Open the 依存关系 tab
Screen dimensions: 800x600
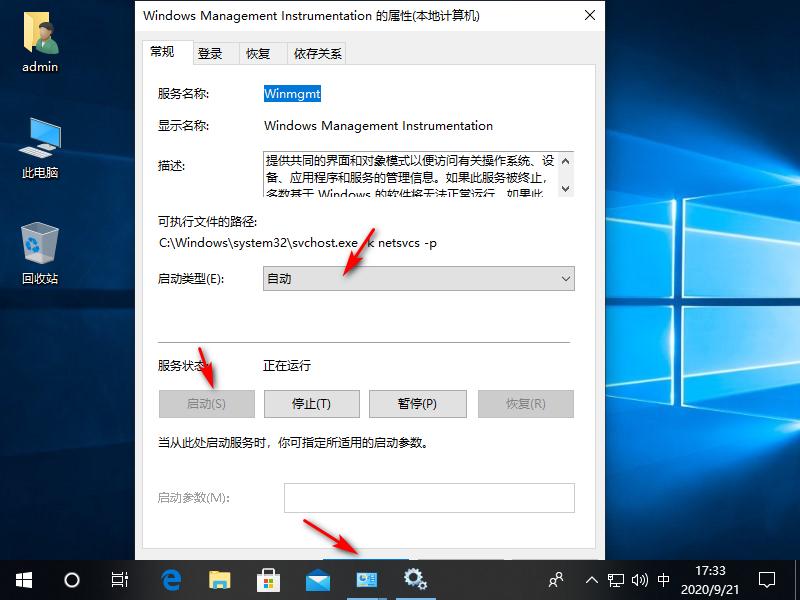tap(317, 53)
